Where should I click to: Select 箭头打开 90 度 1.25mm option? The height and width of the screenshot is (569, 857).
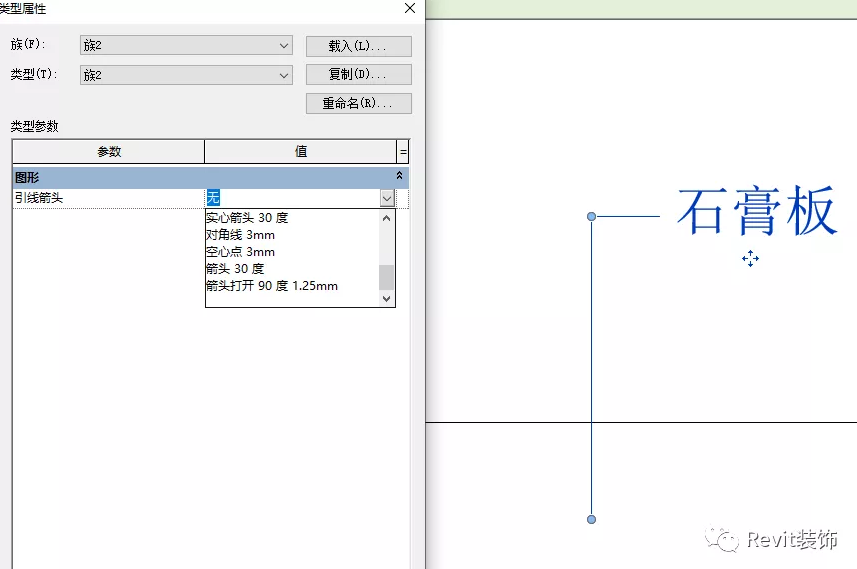[x=271, y=286]
